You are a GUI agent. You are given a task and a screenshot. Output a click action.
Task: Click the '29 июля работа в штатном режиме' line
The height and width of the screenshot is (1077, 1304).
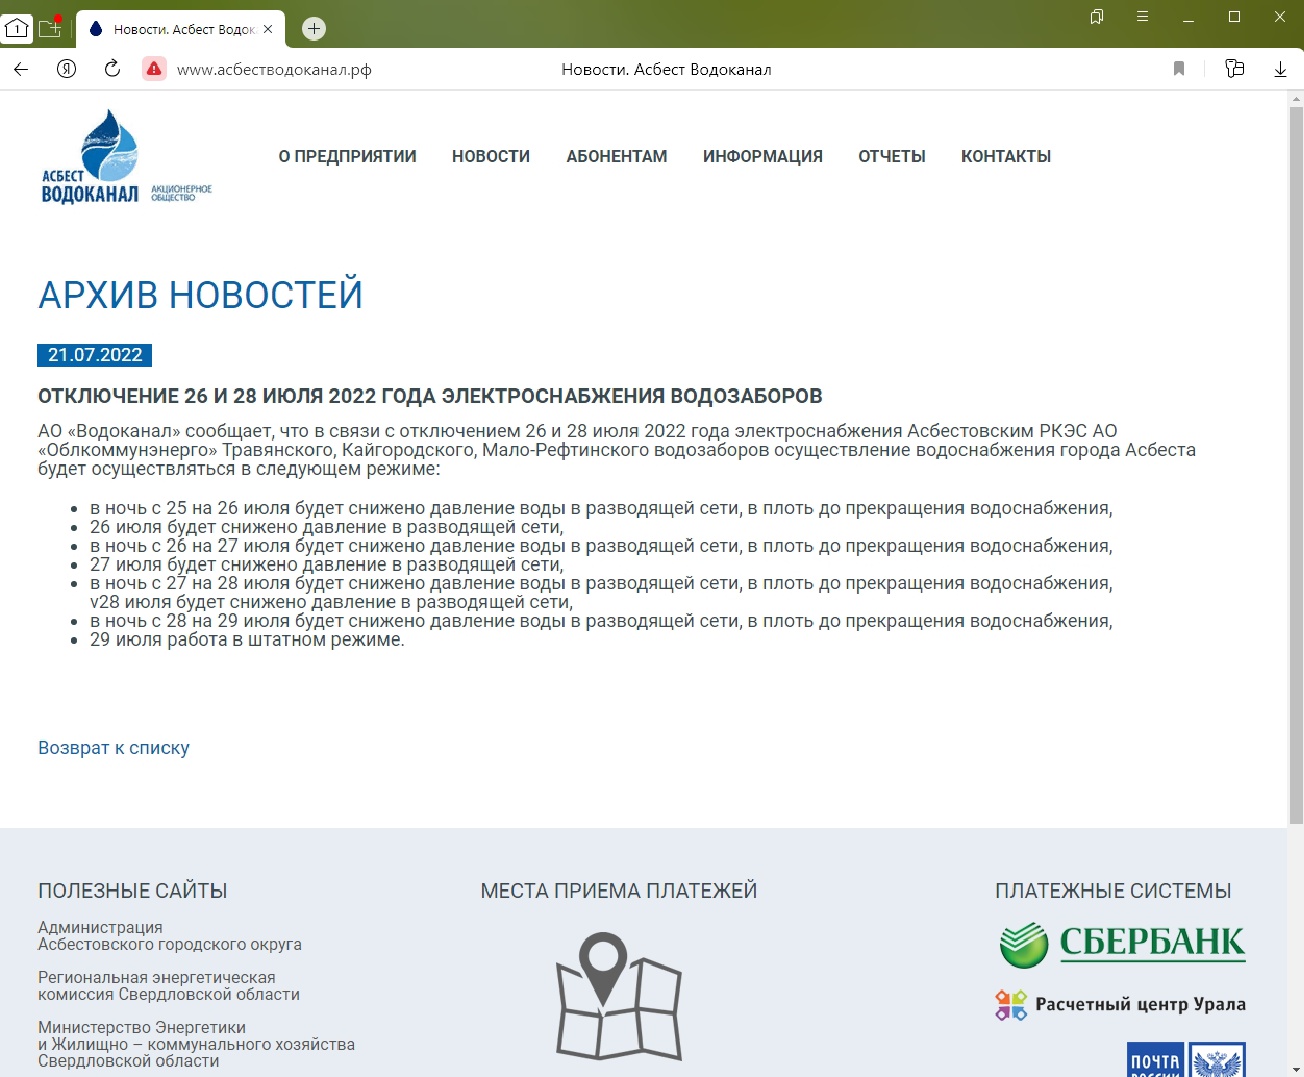coord(247,640)
